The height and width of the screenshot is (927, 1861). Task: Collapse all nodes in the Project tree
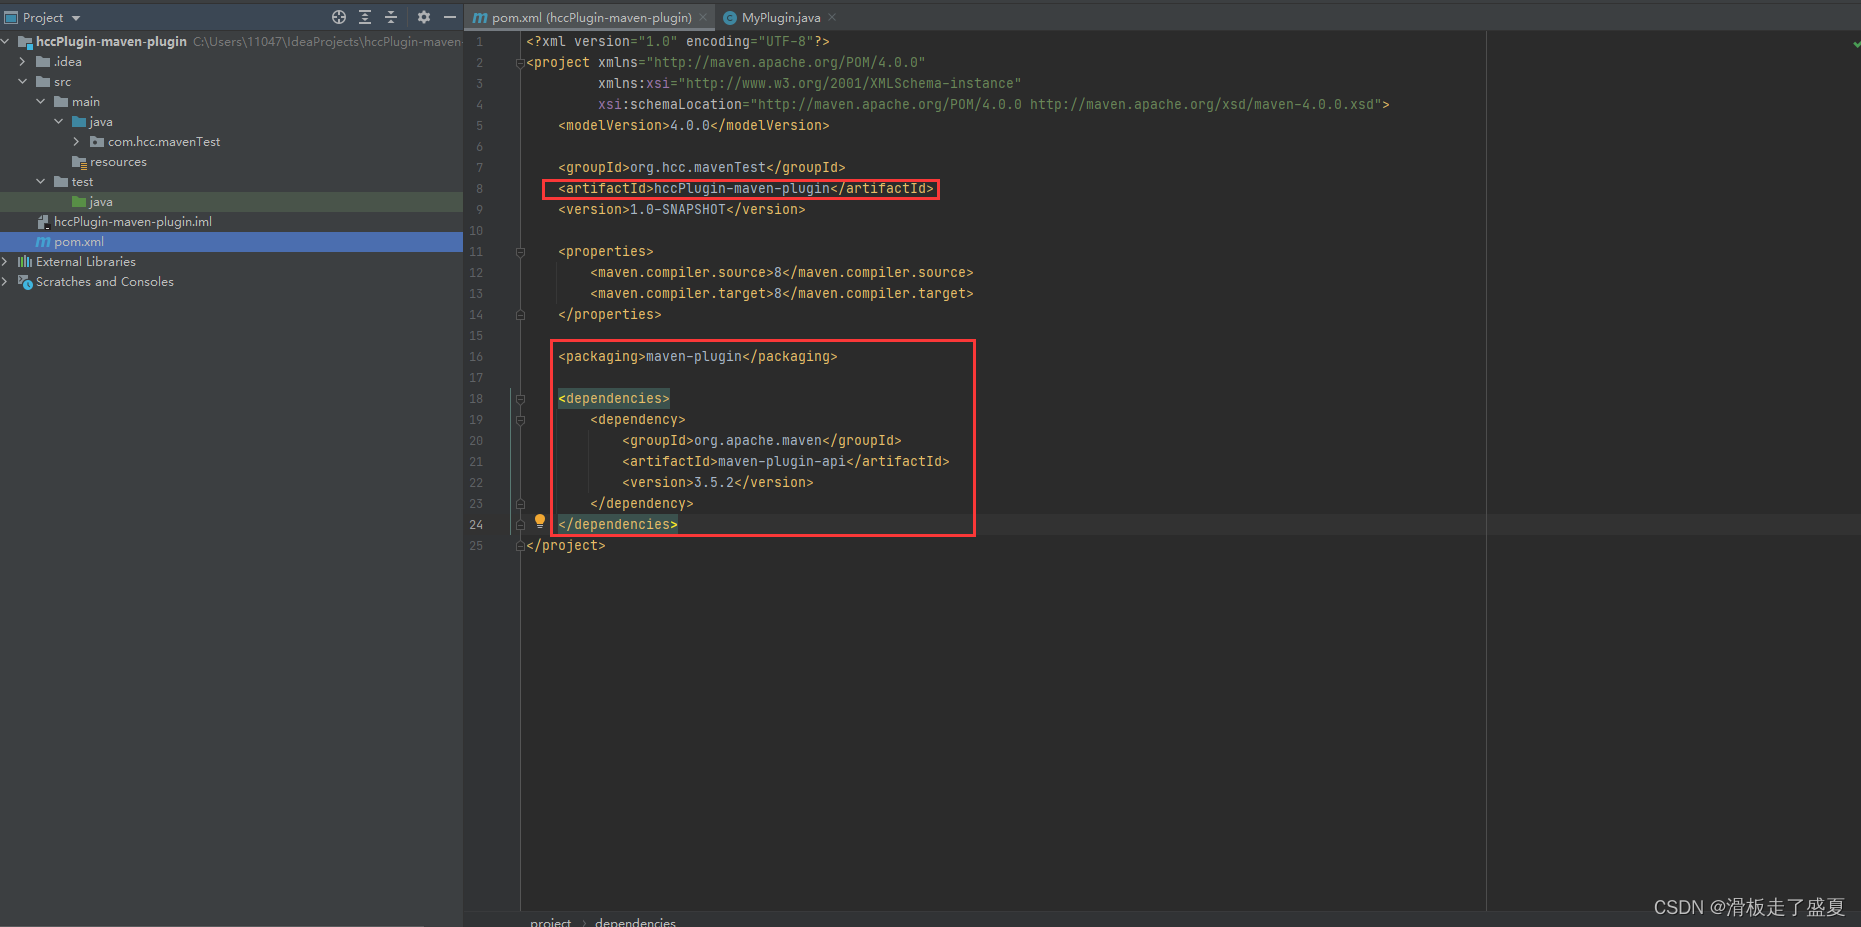pyautogui.click(x=390, y=17)
